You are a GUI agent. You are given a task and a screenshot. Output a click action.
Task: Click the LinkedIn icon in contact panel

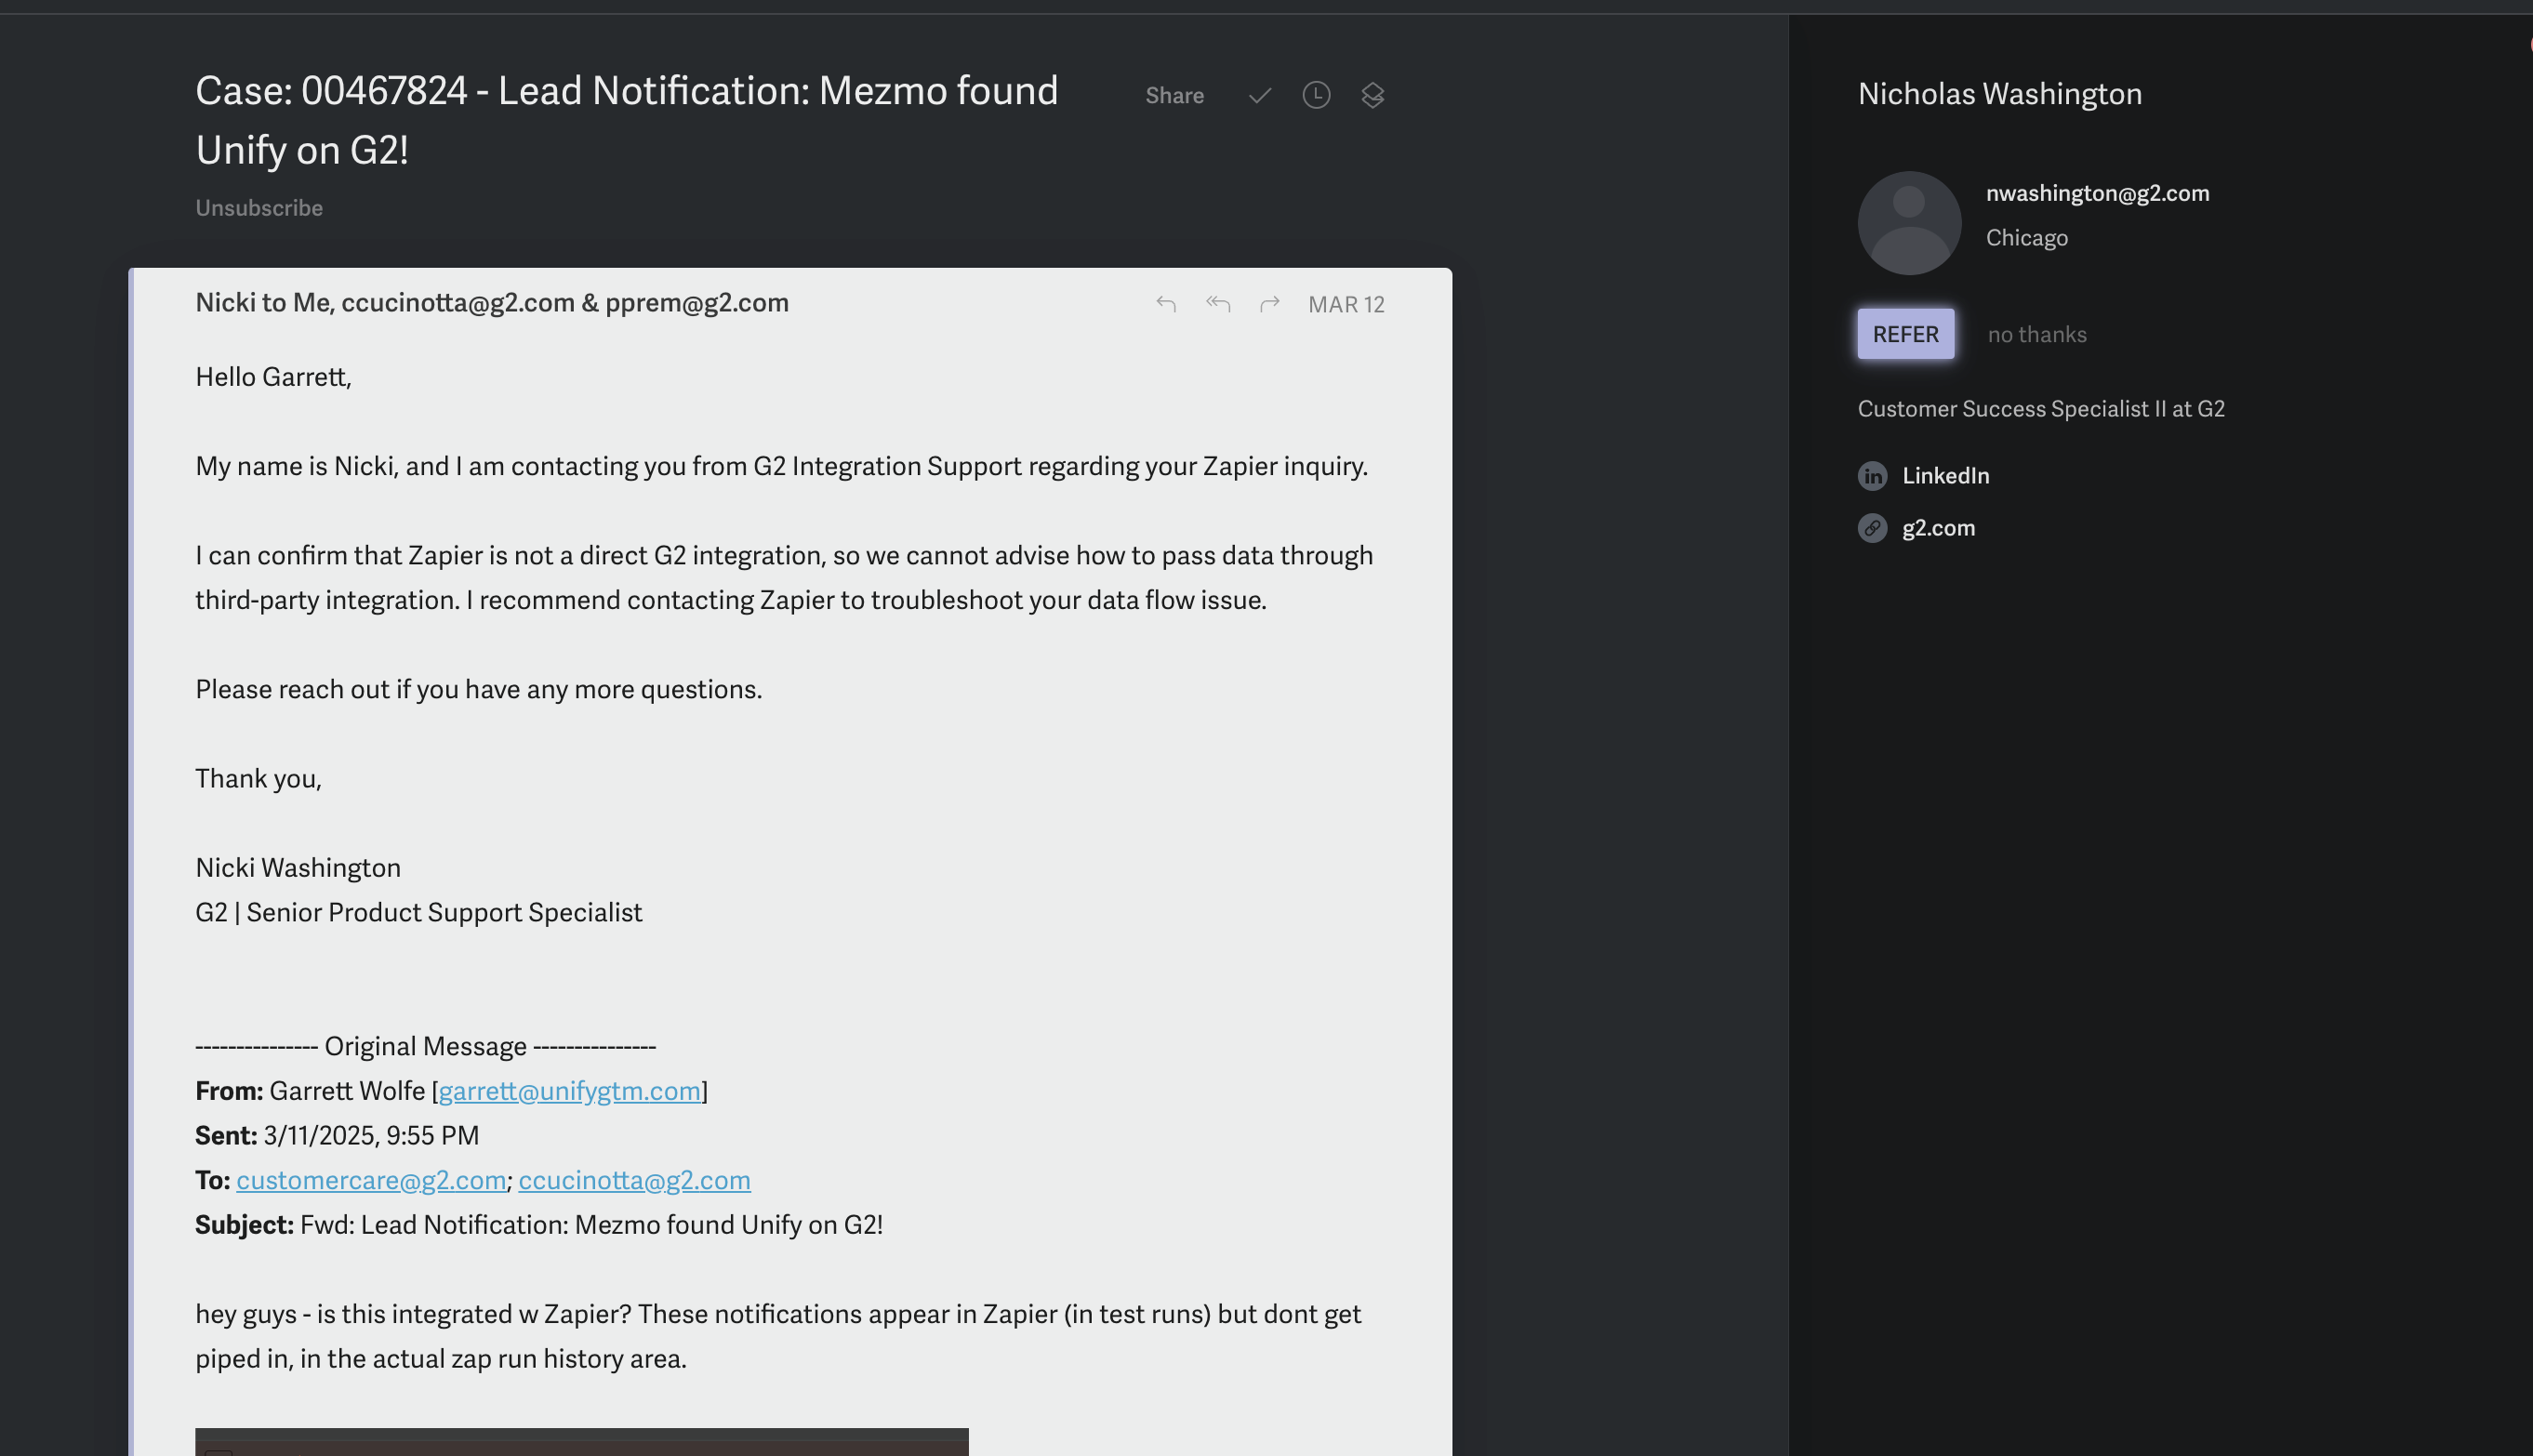point(1872,476)
